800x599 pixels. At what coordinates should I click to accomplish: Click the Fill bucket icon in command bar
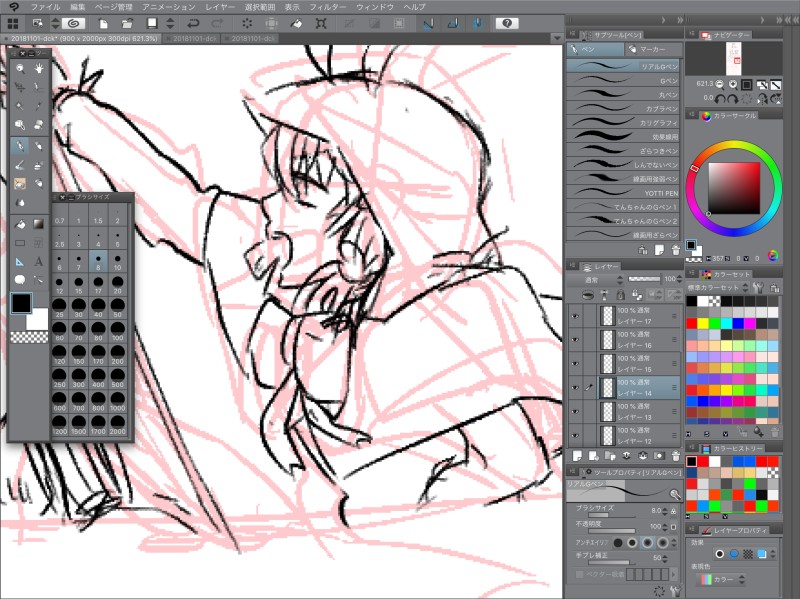(x=296, y=23)
